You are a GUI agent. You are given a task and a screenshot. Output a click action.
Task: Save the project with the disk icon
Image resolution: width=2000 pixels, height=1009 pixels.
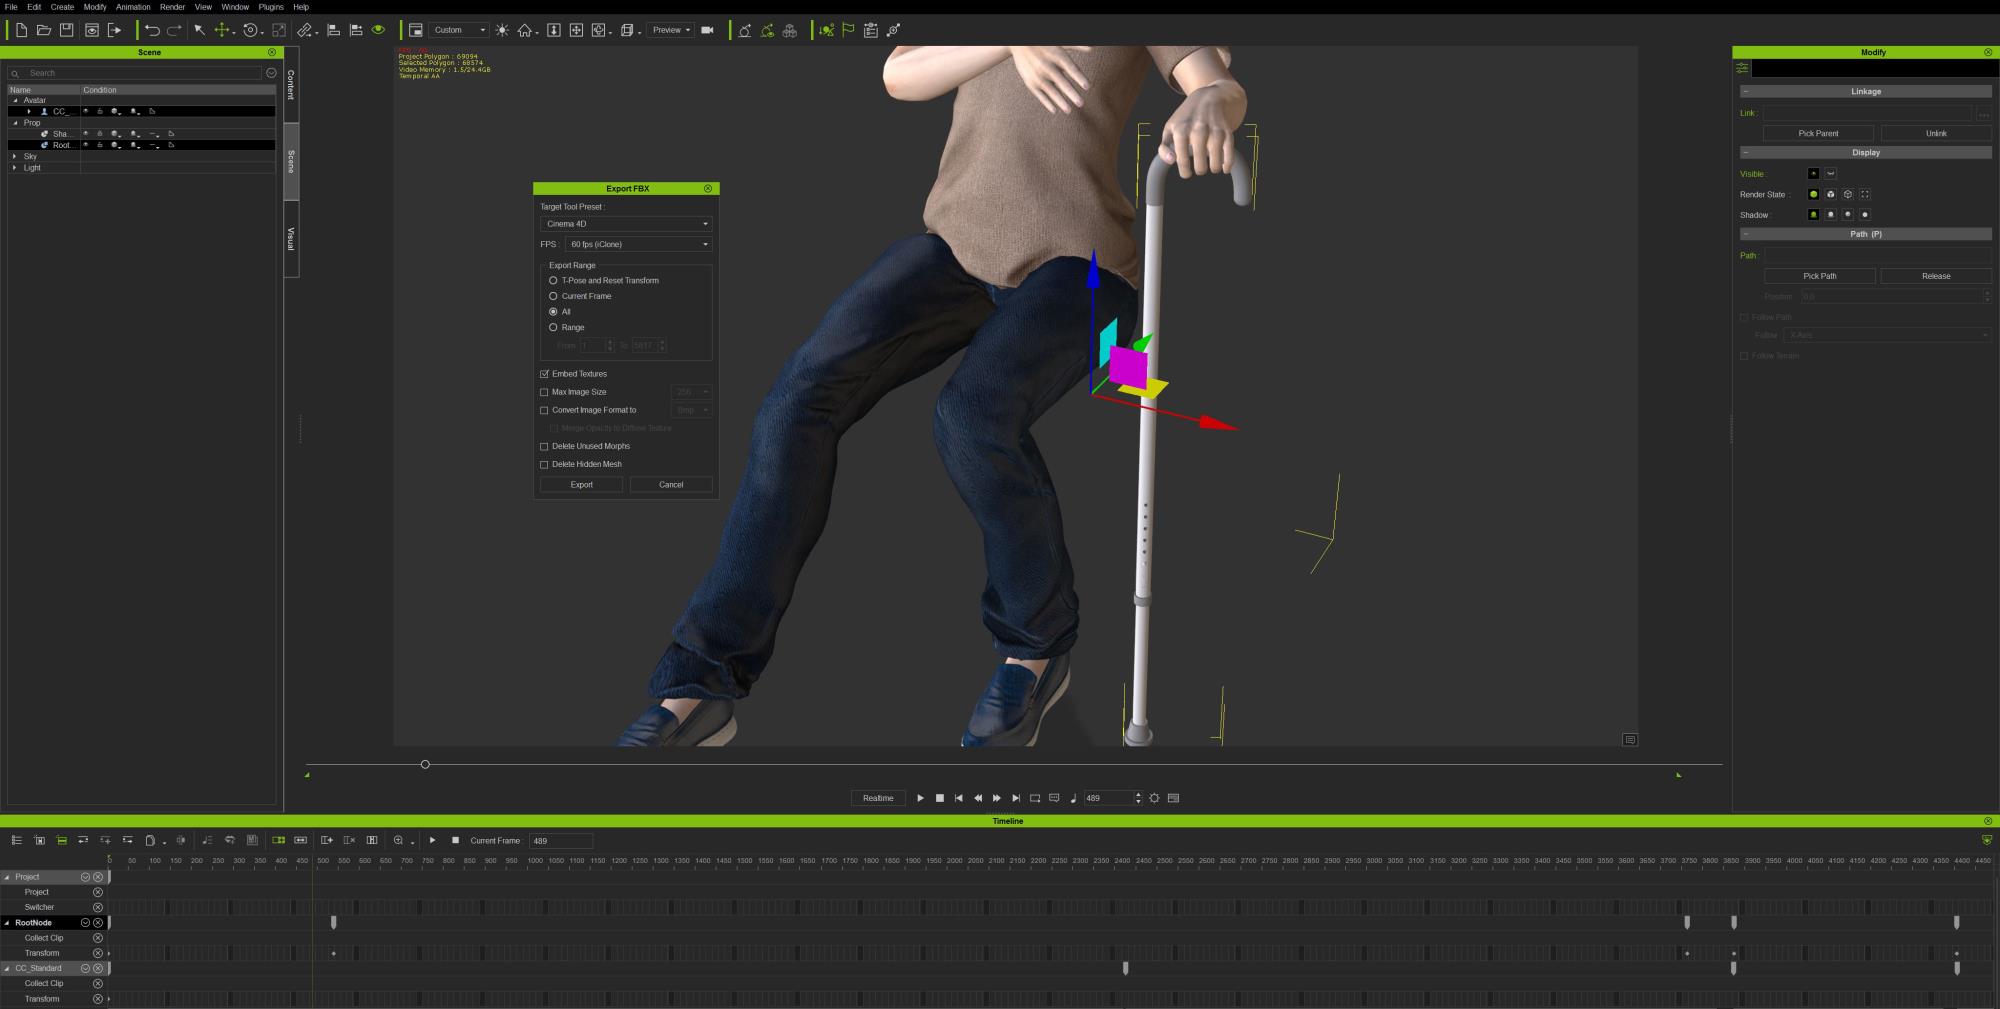67,30
